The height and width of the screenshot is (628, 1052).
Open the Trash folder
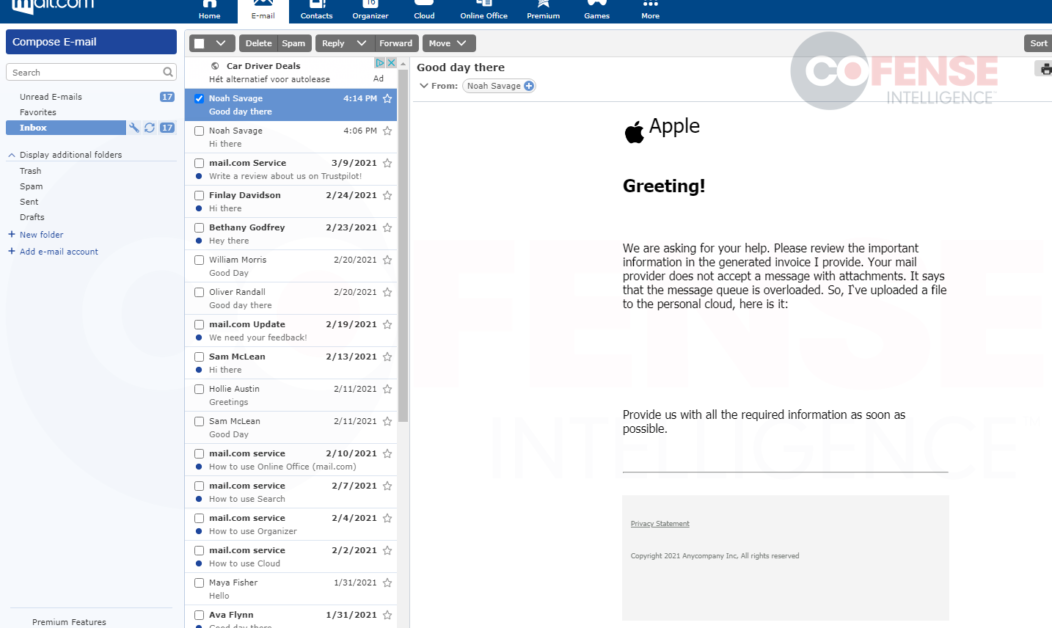coord(30,171)
